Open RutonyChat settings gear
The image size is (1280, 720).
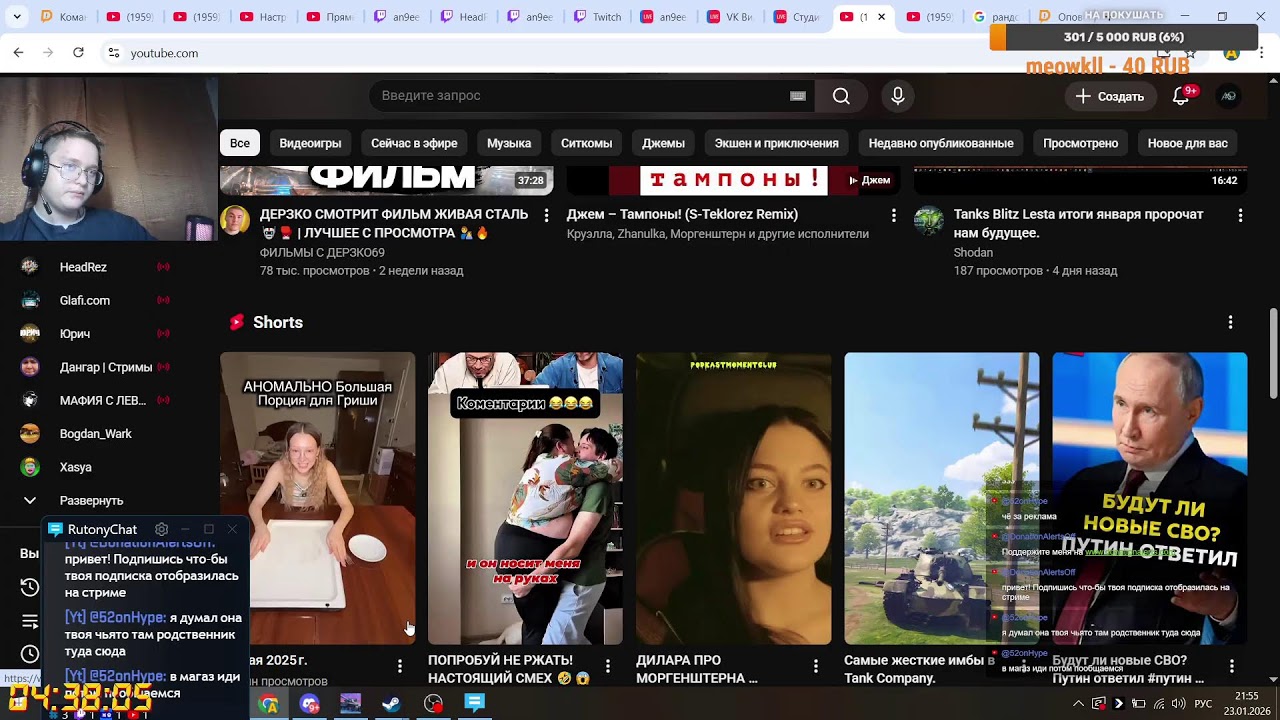tap(161, 529)
